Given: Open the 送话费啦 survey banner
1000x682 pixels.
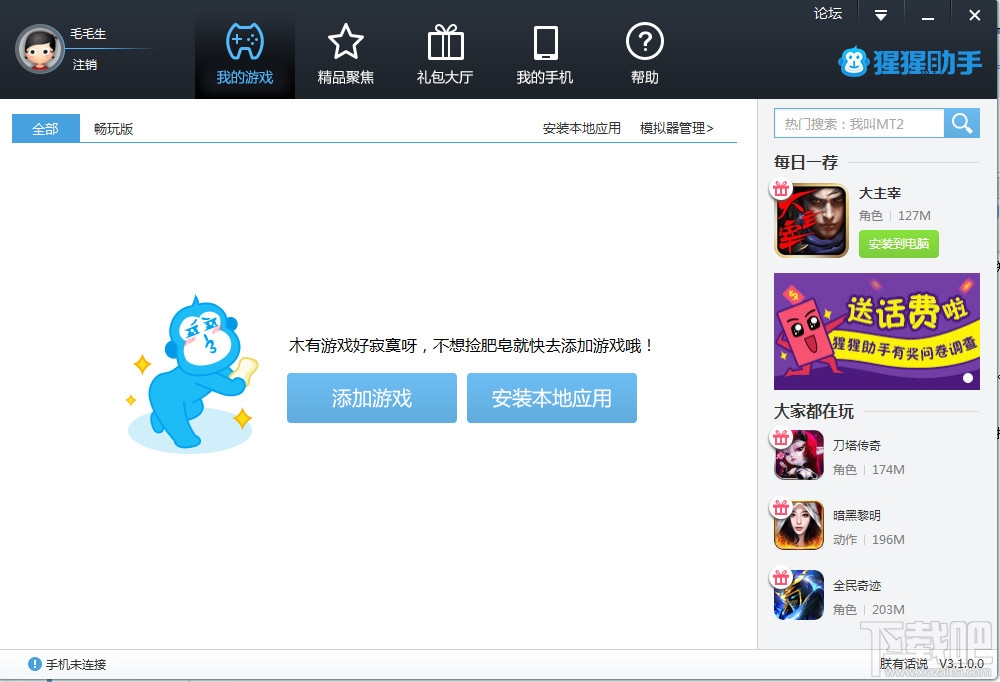Looking at the screenshot, I should coord(877,331).
